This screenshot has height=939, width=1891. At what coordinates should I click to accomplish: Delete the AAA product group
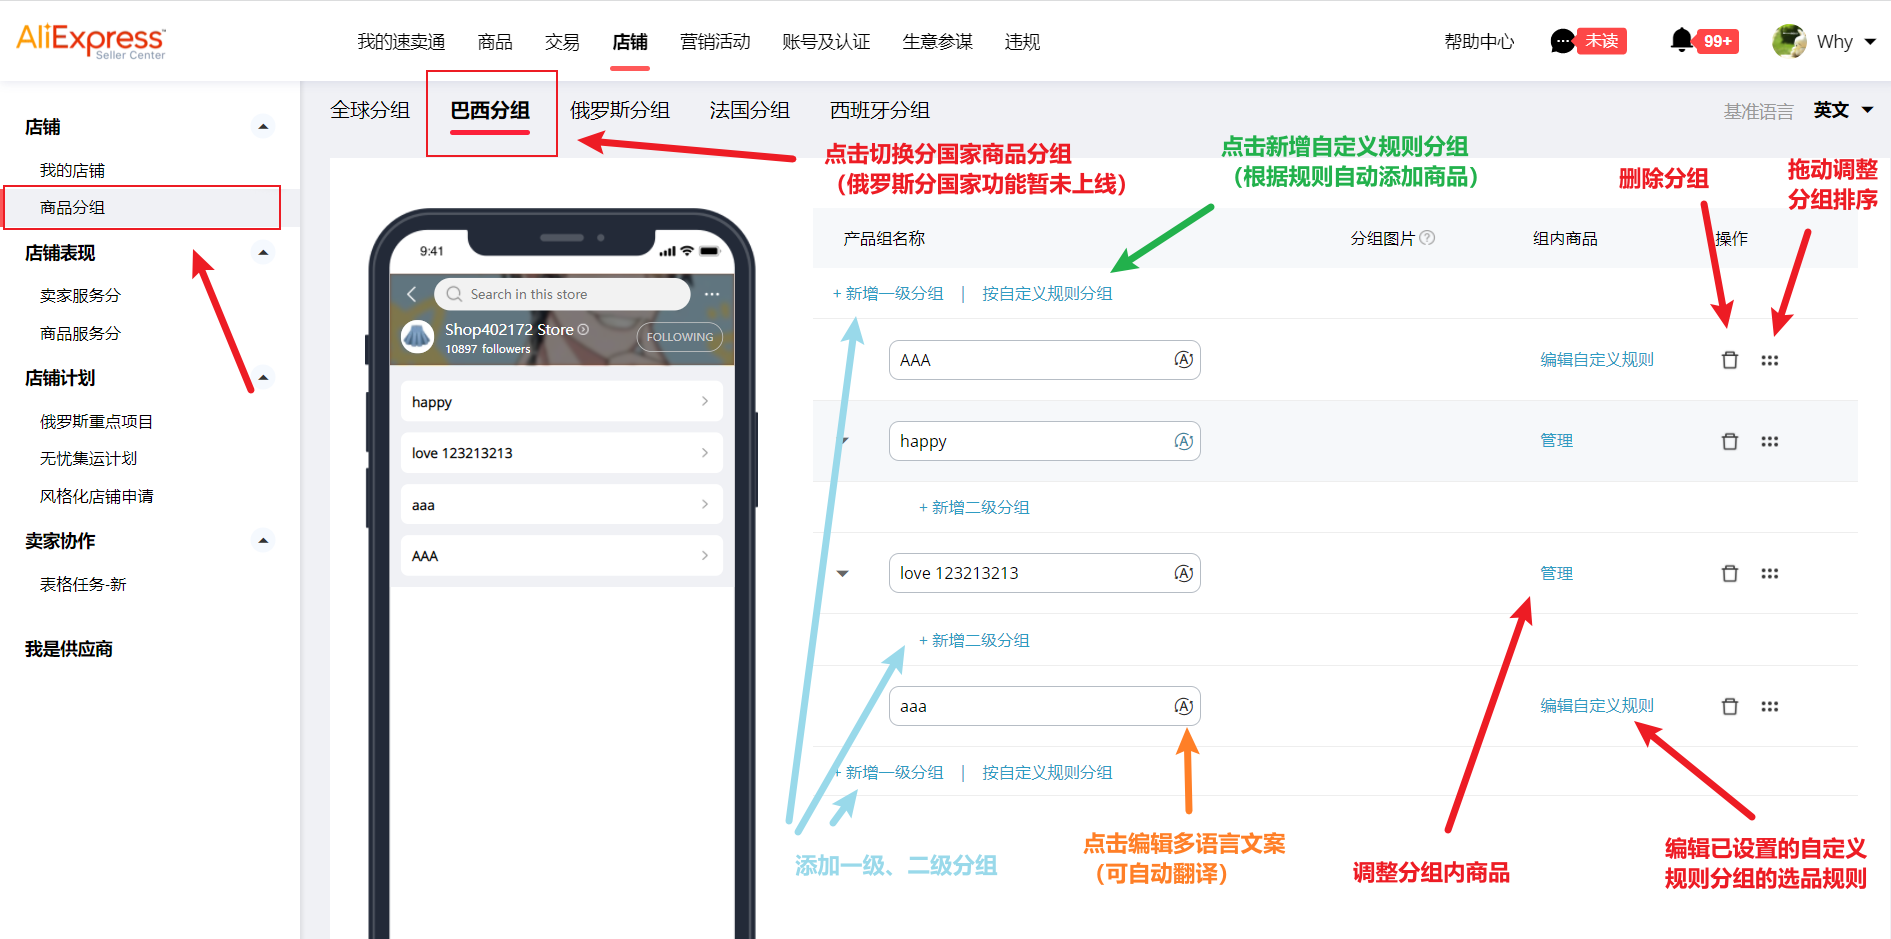point(1730,360)
